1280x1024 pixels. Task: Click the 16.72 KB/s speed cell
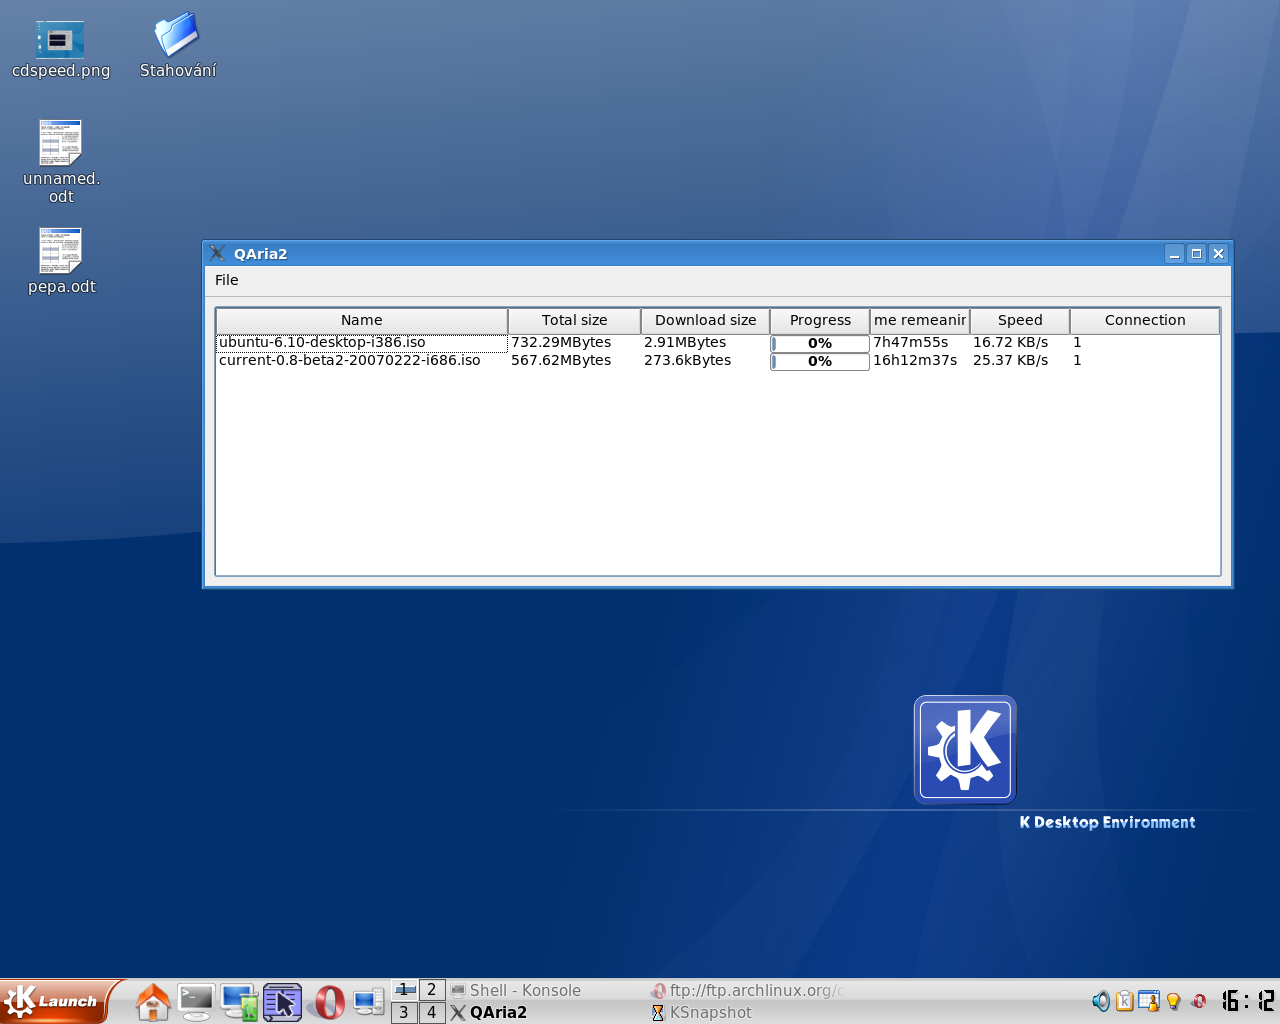1020,342
